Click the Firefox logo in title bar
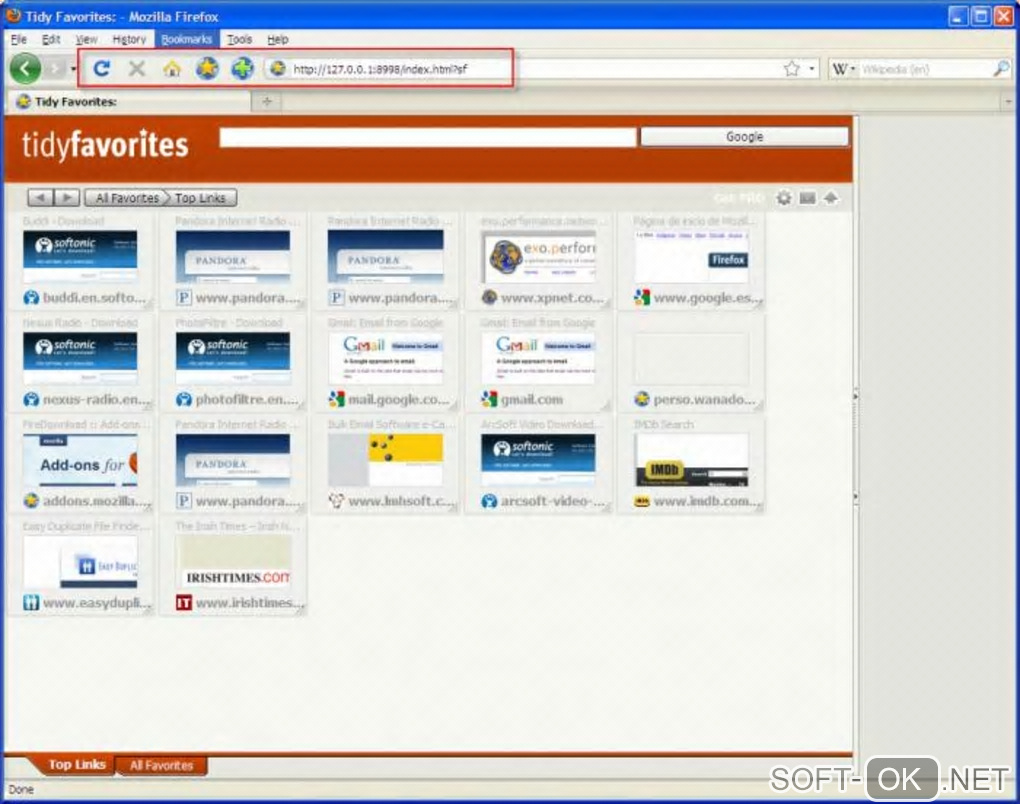Image resolution: width=1020 pixels, height=804 pixels. (13, 16)
